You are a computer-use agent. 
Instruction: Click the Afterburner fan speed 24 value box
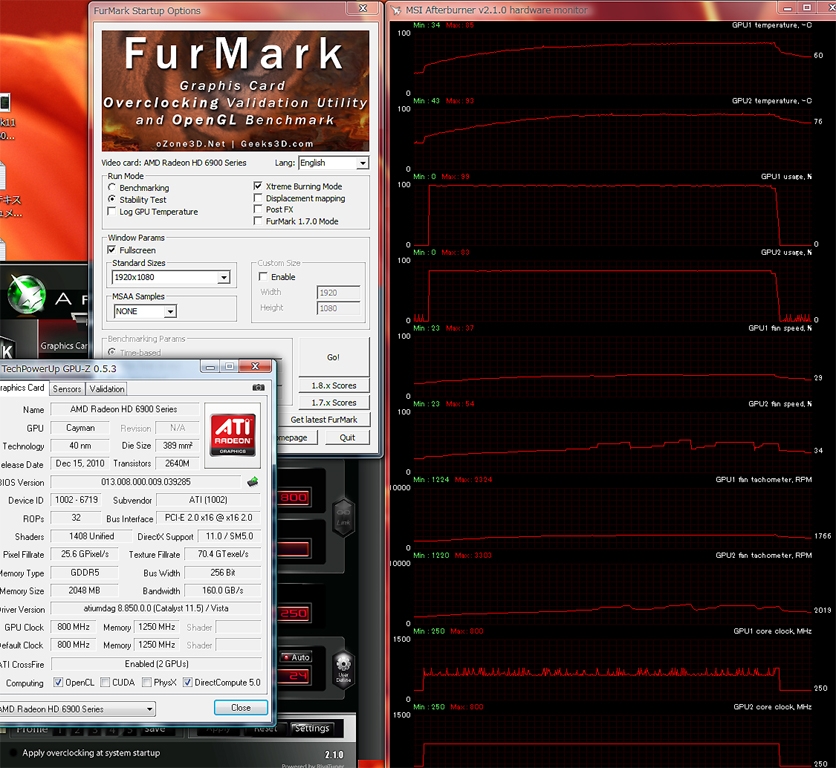pyautogui.click(x=296, y=676)
